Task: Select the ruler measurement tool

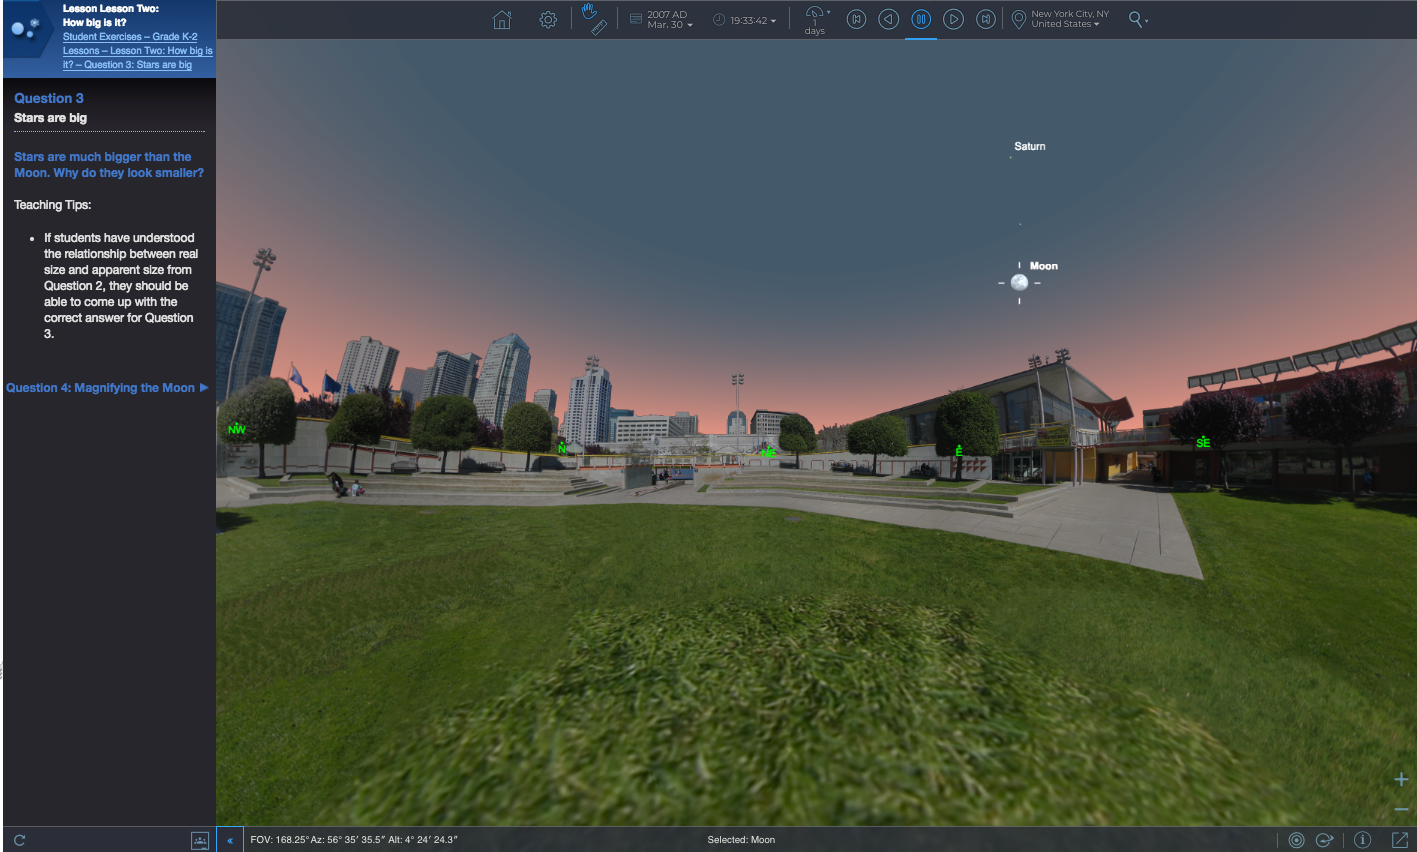Action: [x=599, y=28]
